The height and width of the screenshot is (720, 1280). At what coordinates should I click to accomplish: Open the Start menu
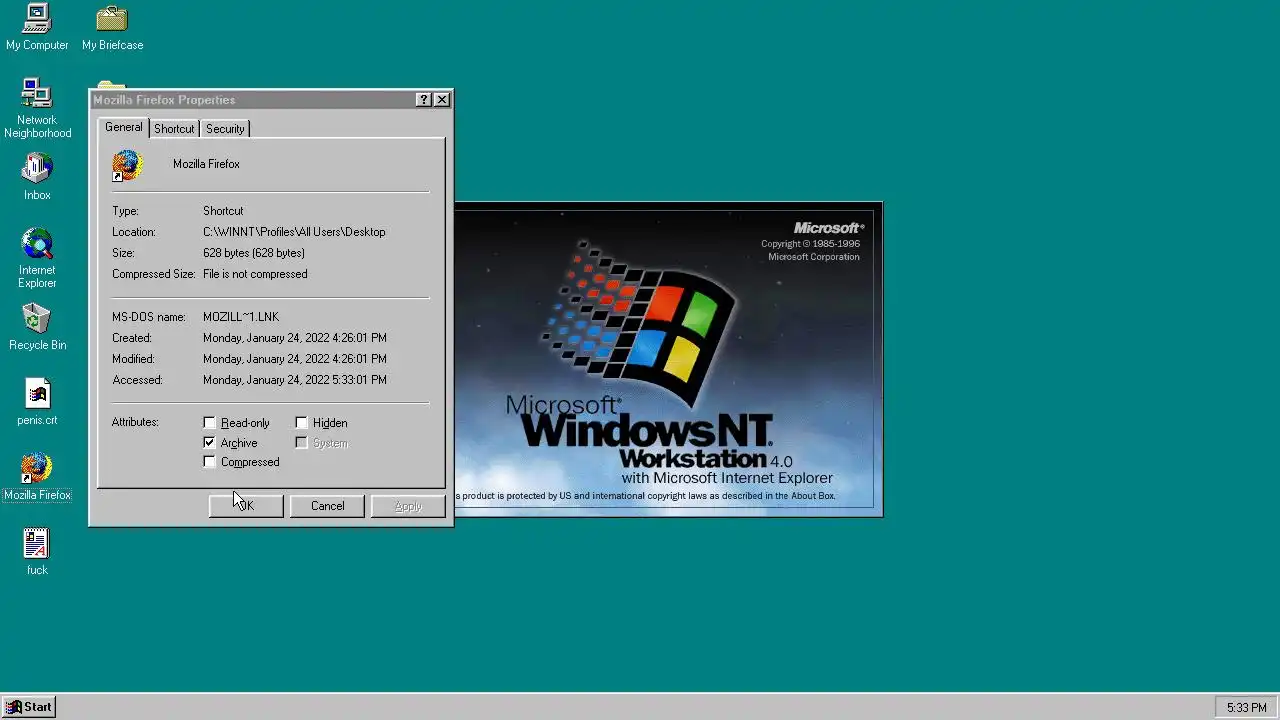(x=29, y=707)
